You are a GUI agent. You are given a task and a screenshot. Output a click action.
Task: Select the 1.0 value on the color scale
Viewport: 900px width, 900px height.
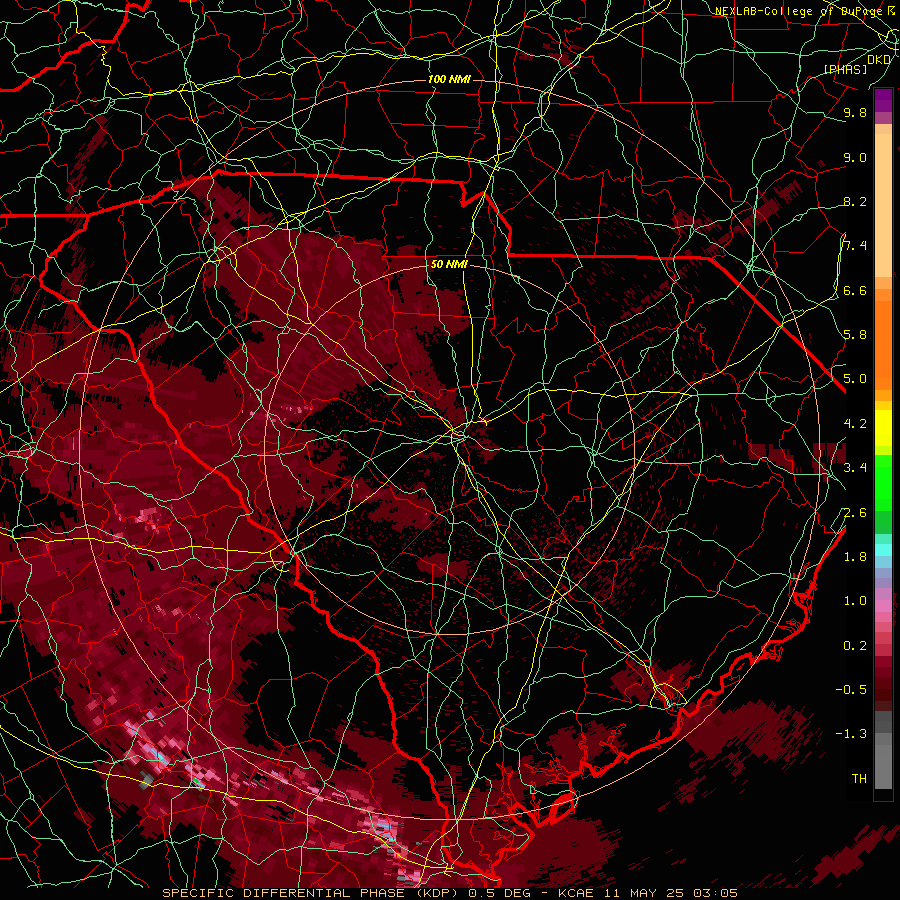click(x=855, y=601)
